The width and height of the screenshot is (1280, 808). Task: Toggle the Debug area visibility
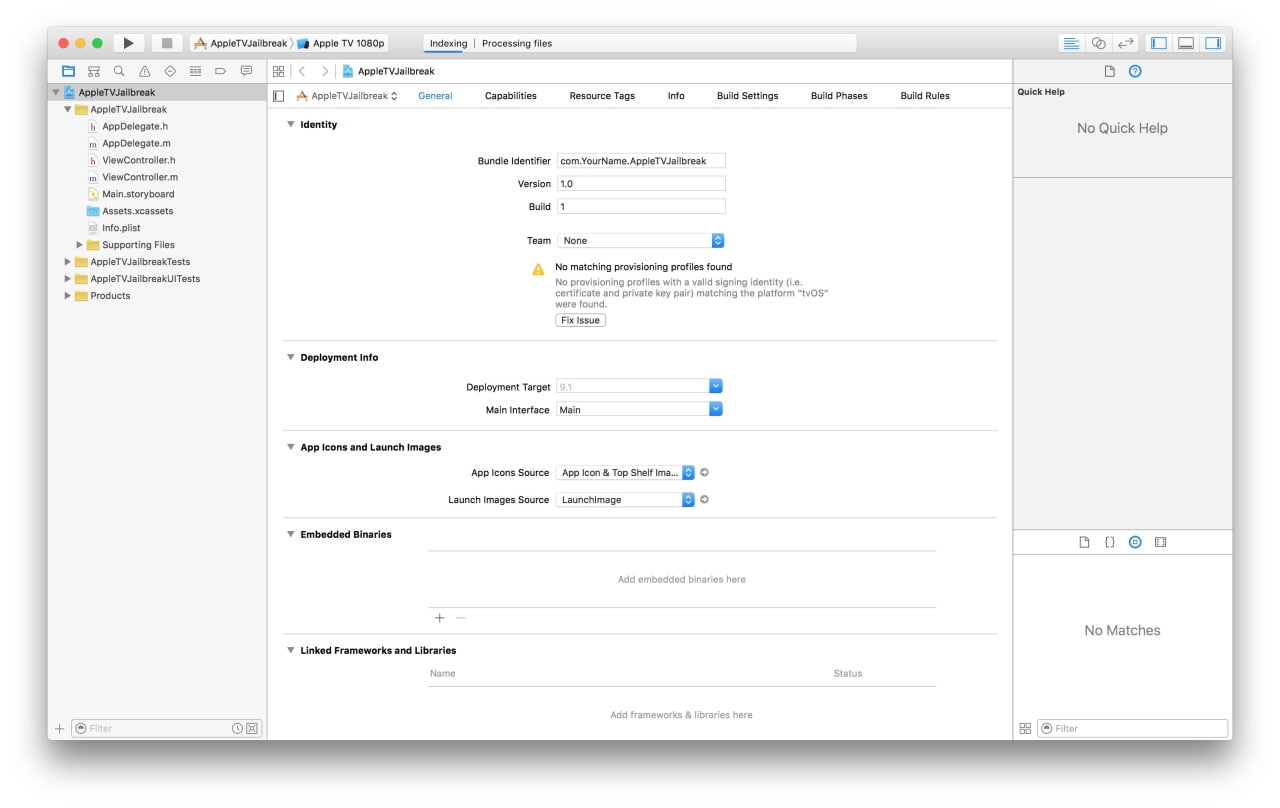pos(1186,43)
